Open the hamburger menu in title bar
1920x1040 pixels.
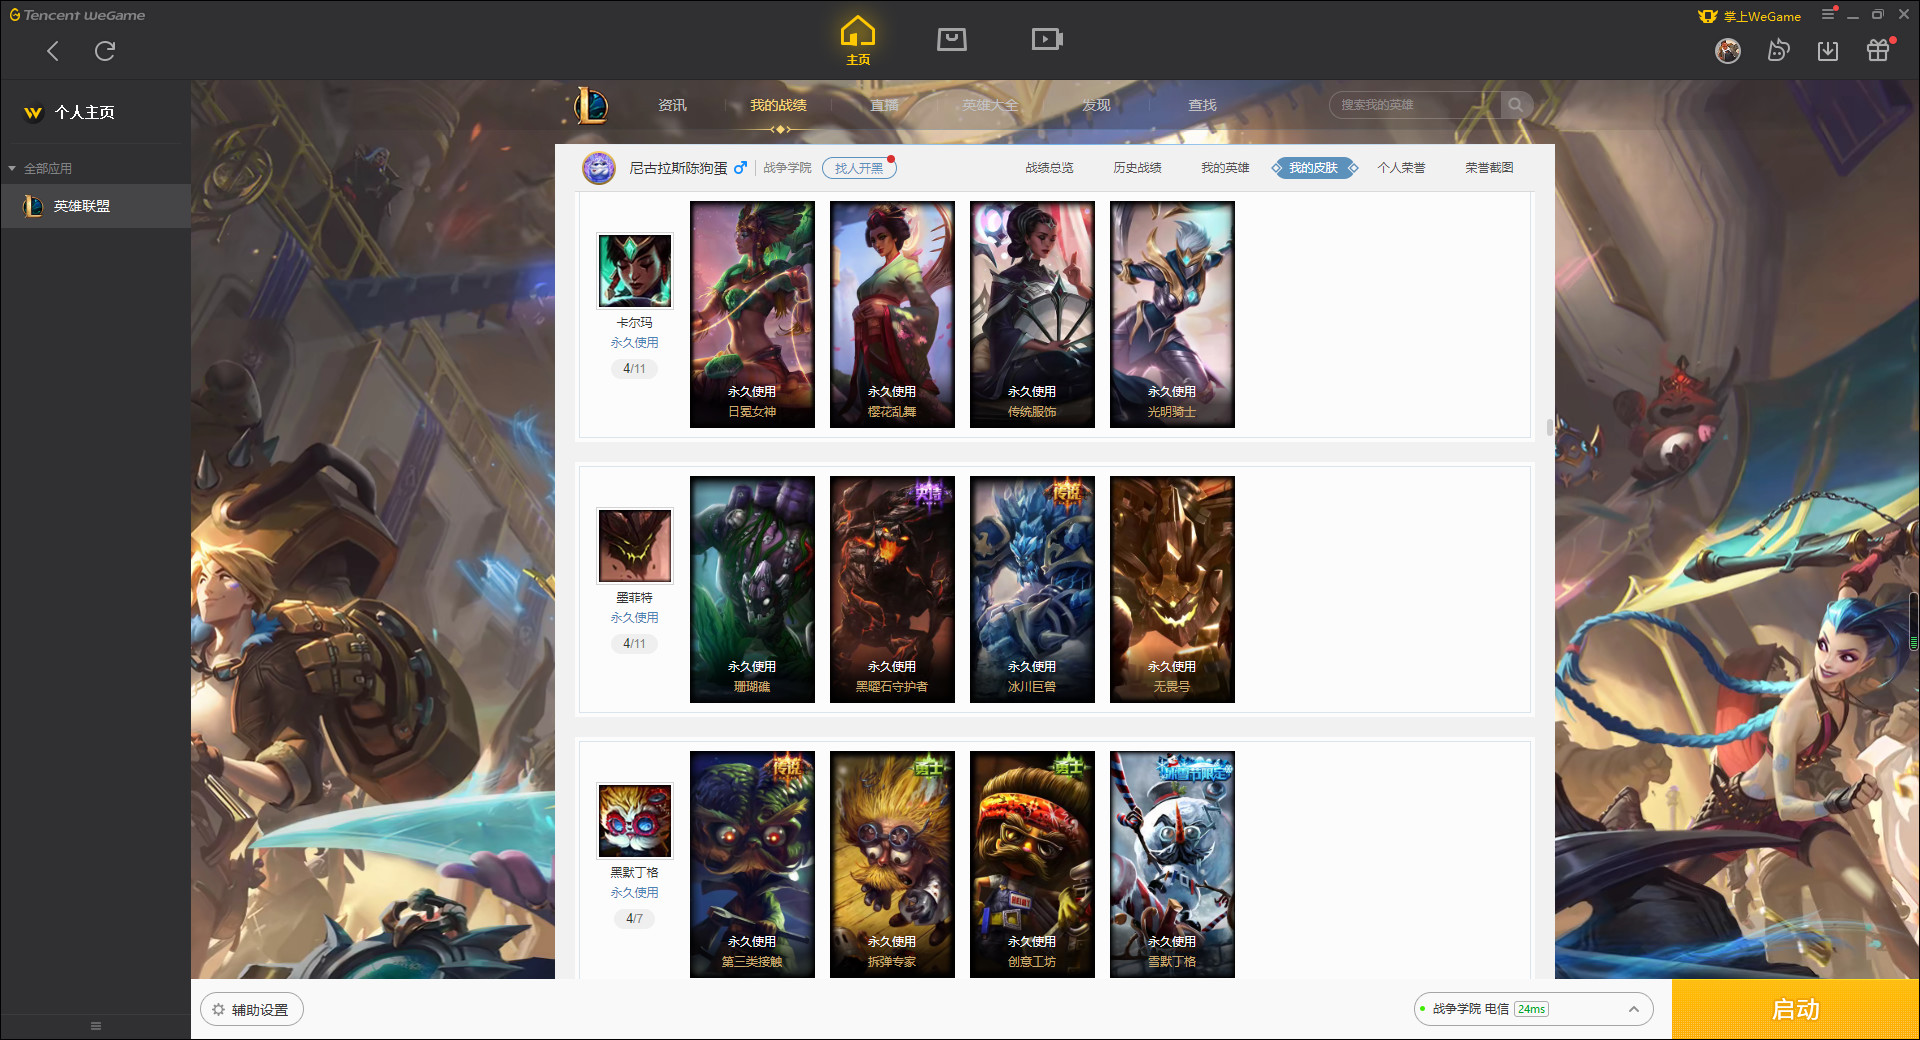click(1828, 15)
